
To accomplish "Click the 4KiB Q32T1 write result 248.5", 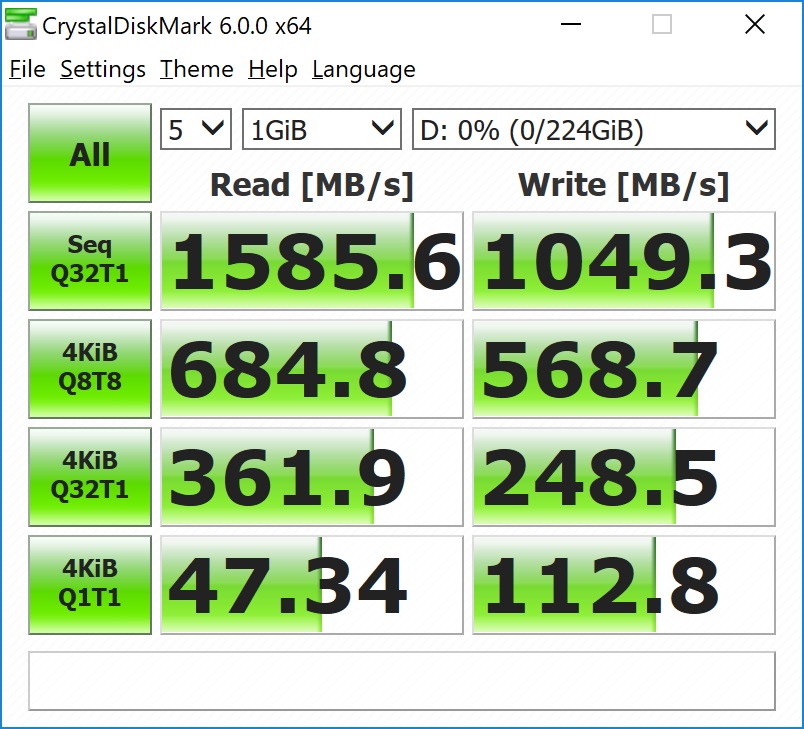I will coord(624,477).
